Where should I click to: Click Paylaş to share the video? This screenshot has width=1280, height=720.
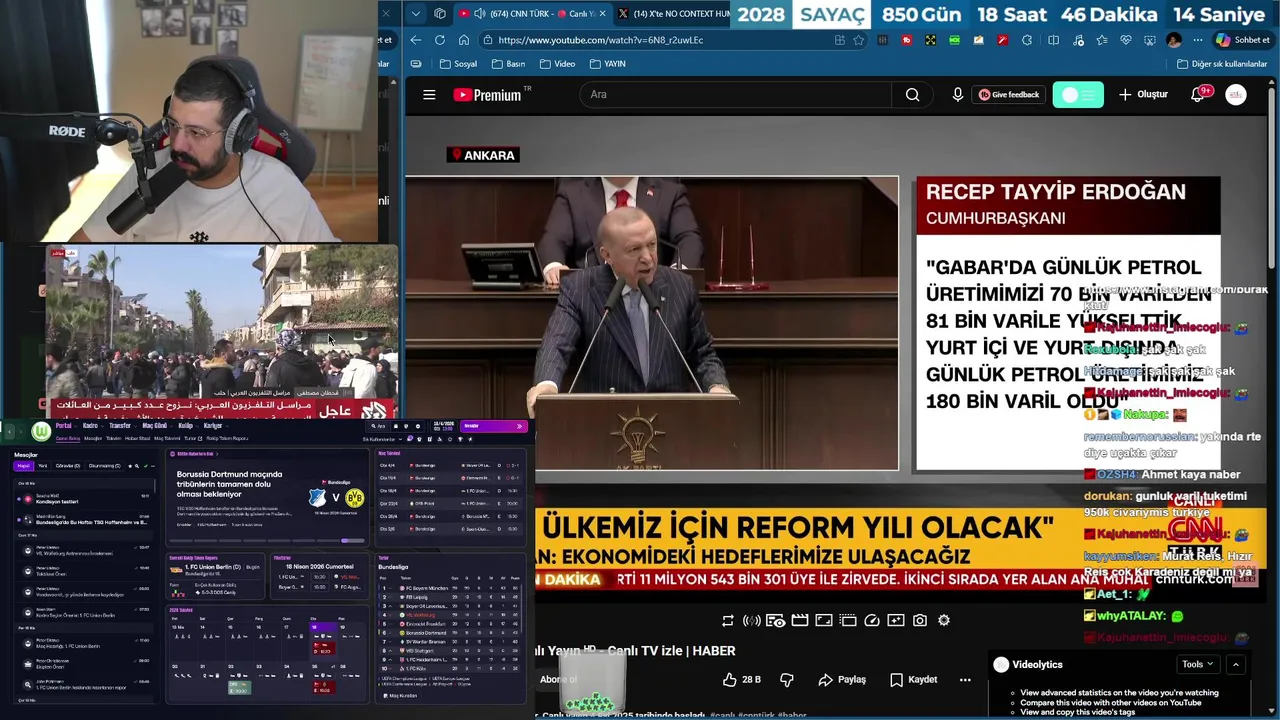(x=842, y=680)
